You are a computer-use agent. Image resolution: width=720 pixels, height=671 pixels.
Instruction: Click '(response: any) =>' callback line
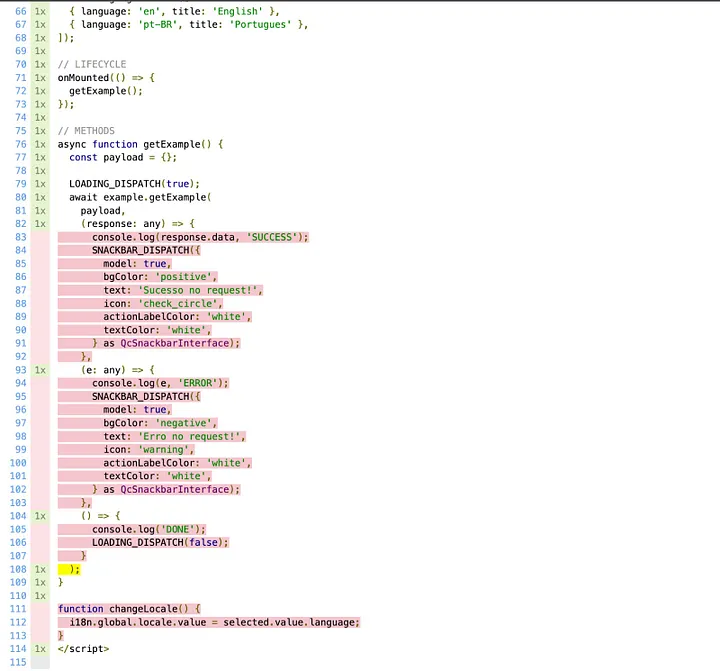pyautogui.click(x=138, y=224)
